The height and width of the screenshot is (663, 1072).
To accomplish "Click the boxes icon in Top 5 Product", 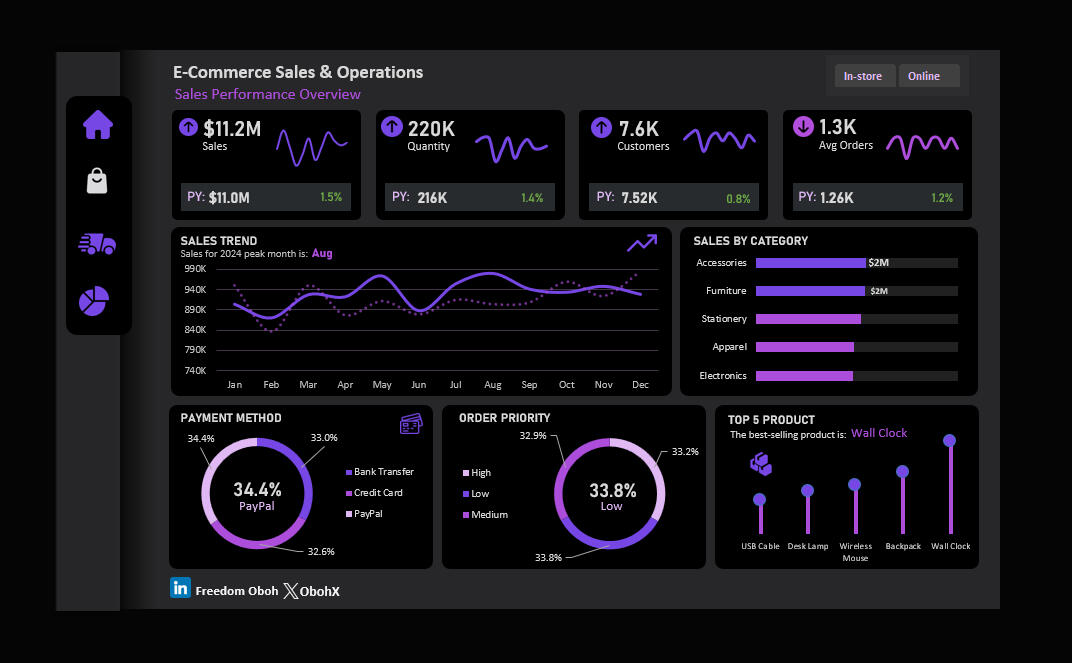I will click(761, 463).
